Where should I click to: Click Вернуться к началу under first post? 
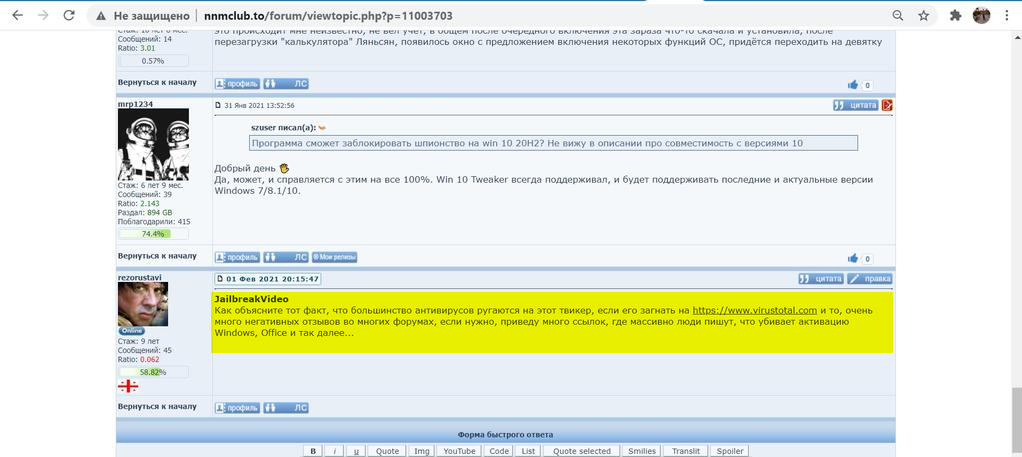[157, 83]
